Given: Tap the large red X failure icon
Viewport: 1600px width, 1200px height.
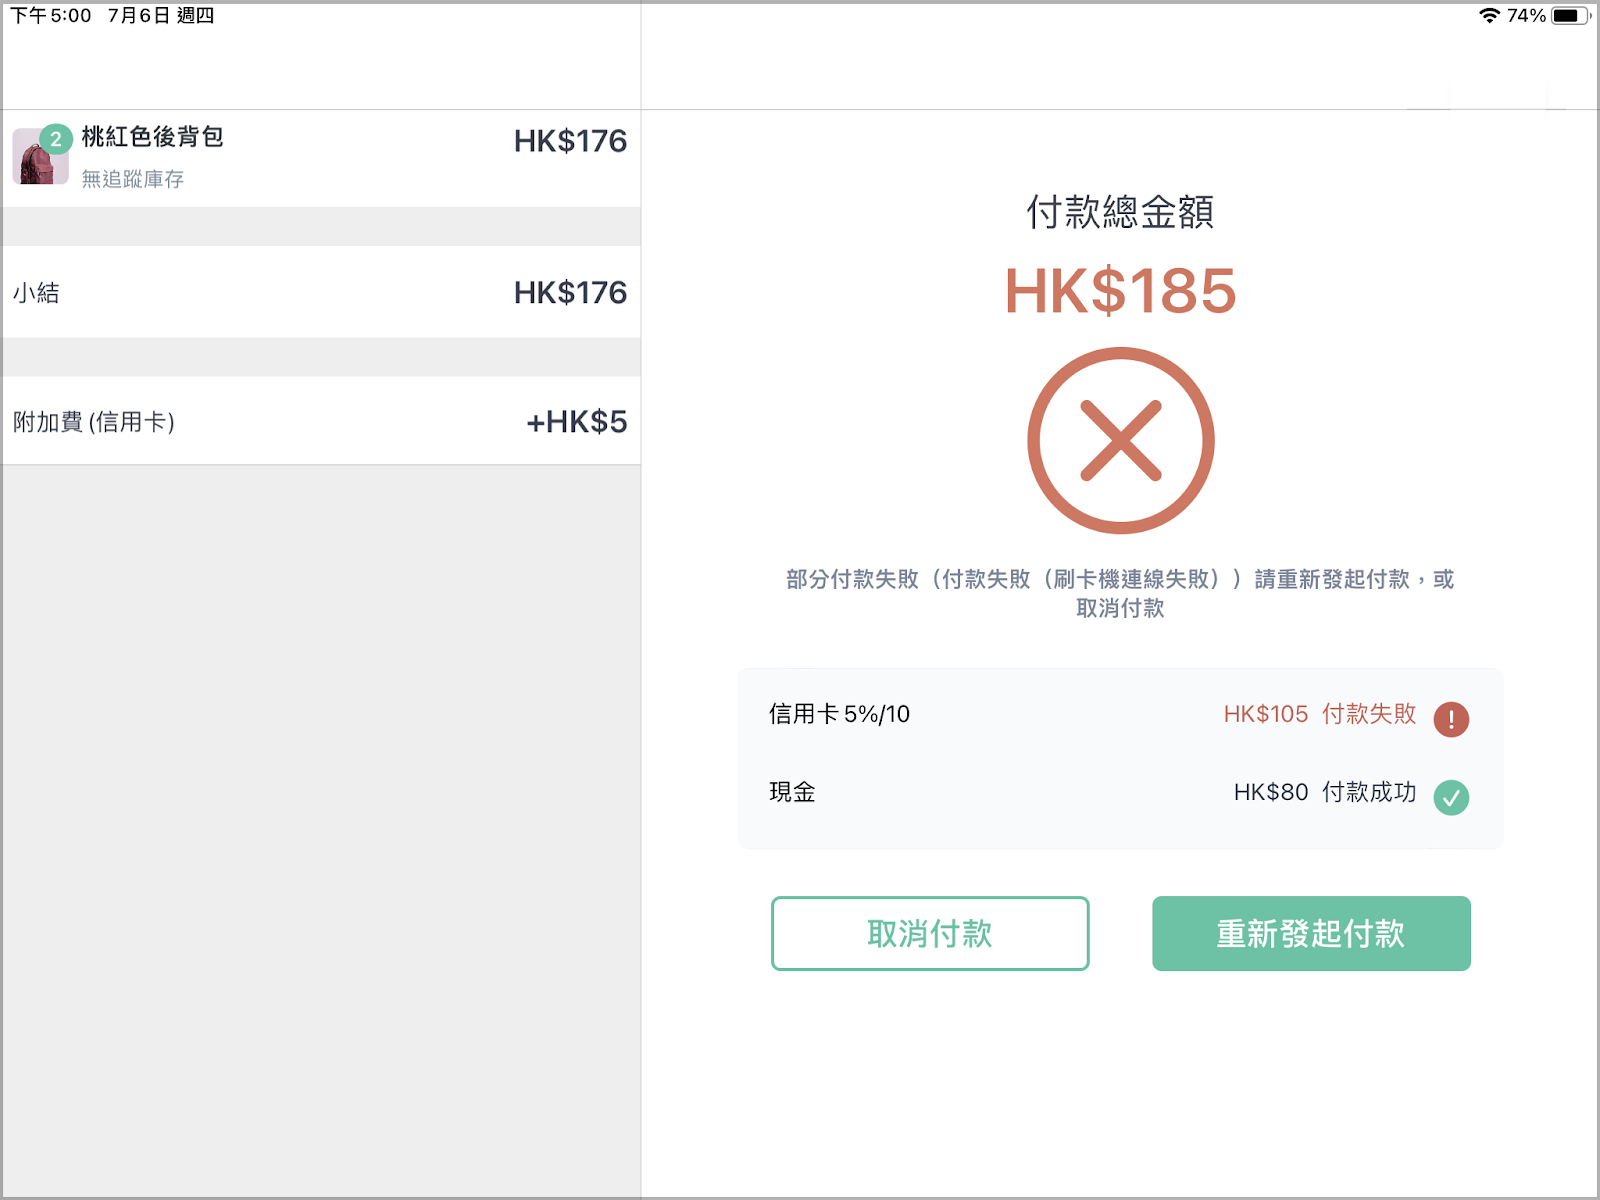Looking at the screenshot, I should 1121,440.
